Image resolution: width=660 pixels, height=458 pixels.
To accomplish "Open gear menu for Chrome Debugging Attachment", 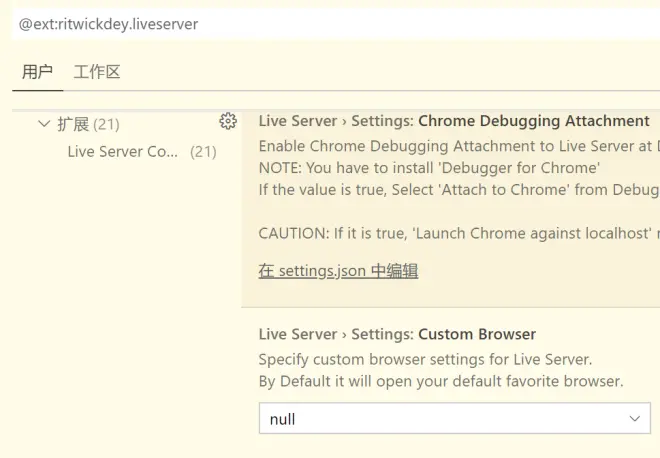I will [x=228, y=121].
